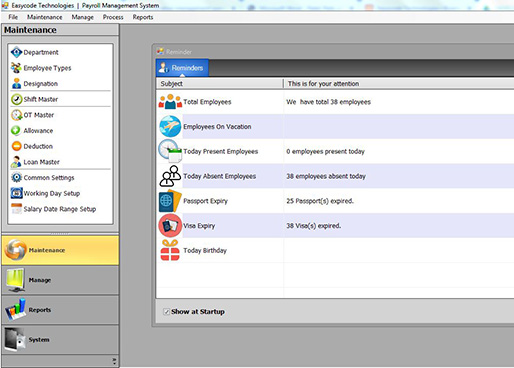Click the Shift Master clock icon
Image resolution: width=514 pixels, height=368 pixels.
[16, 99]
